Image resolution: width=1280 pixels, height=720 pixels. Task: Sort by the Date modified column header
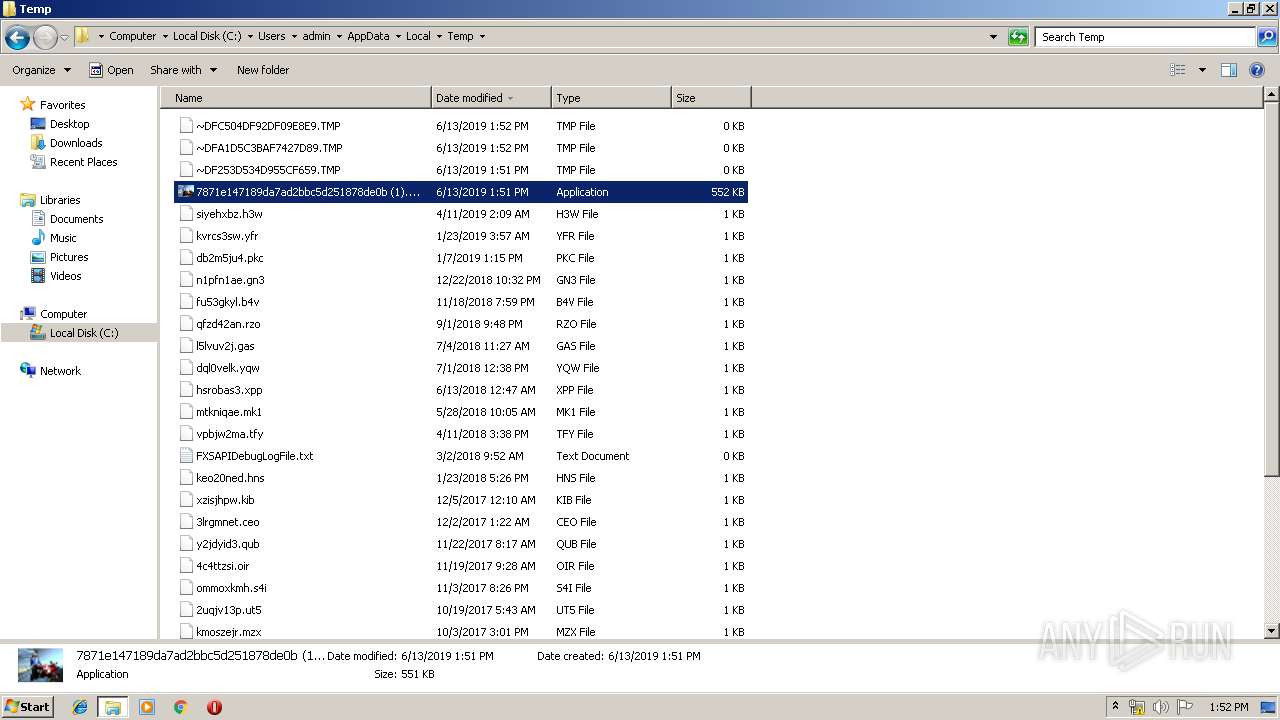[x=491, y=98]
